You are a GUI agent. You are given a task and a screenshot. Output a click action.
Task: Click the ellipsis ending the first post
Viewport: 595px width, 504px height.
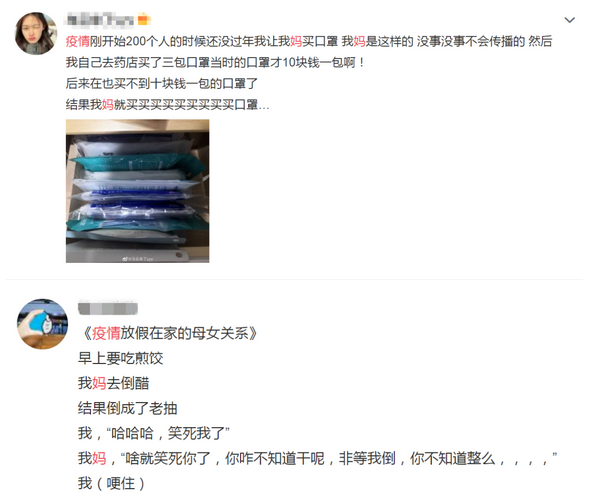[x=264, y=107]
